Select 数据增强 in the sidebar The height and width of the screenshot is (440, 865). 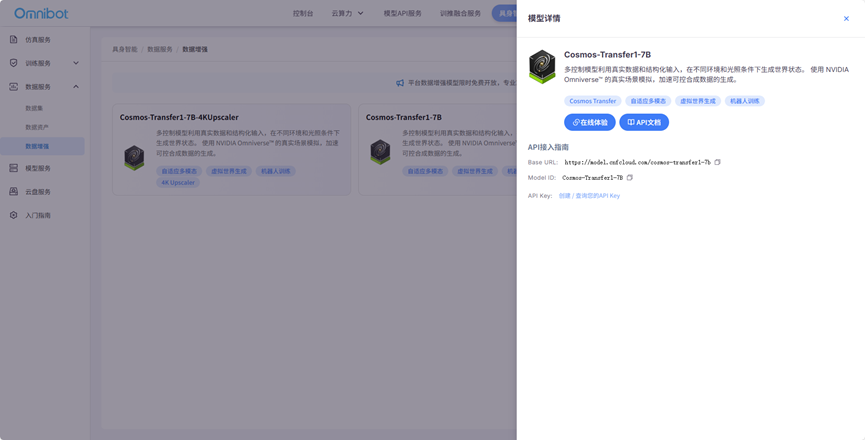point(42,146)
